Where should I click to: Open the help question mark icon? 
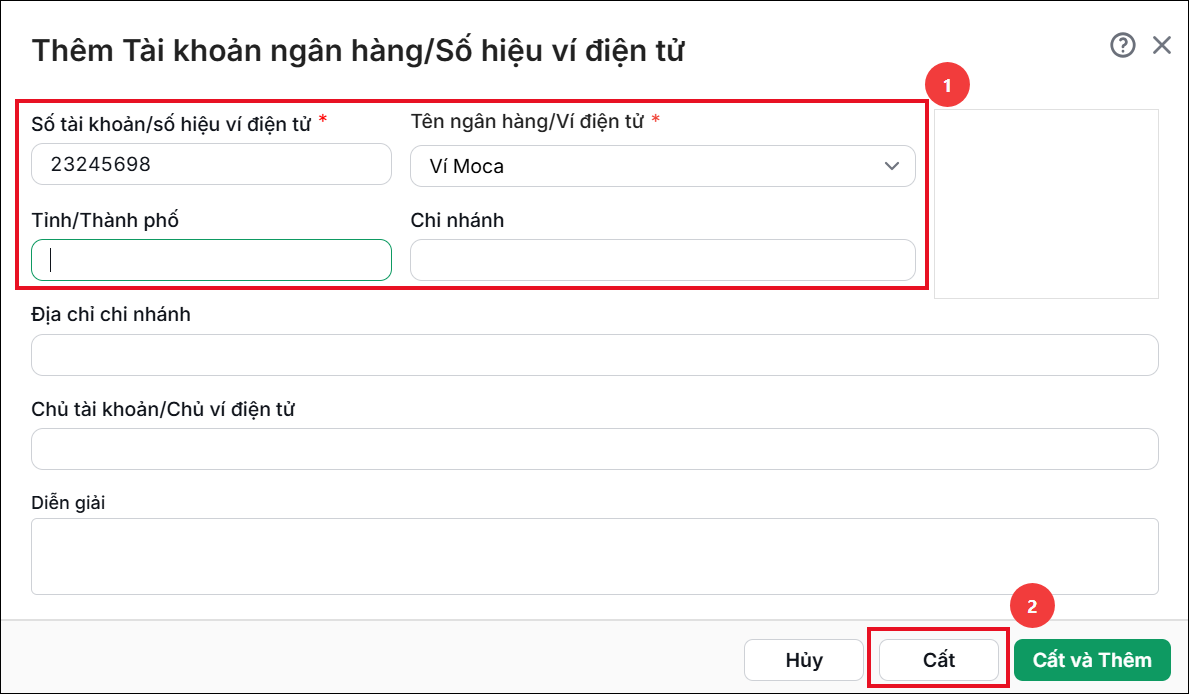1122,46
